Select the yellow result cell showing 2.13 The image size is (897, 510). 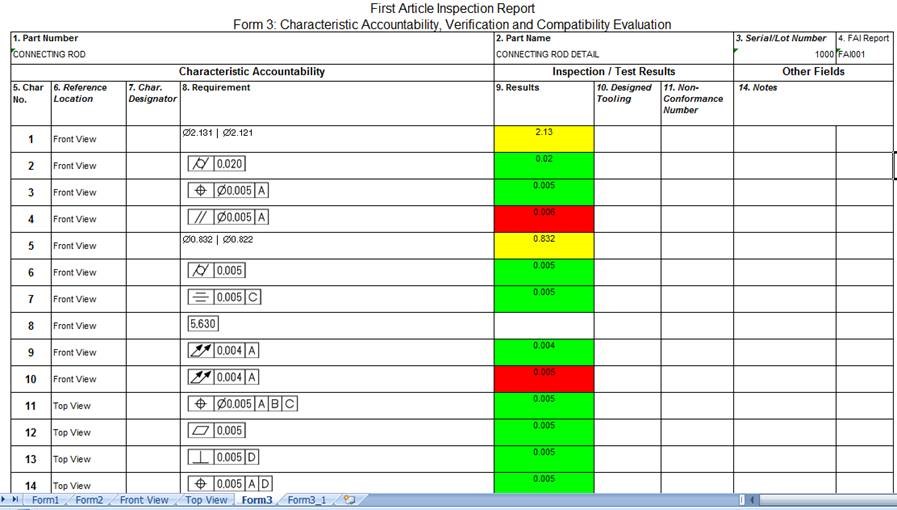pyautogui.click(x=544, y=139)
